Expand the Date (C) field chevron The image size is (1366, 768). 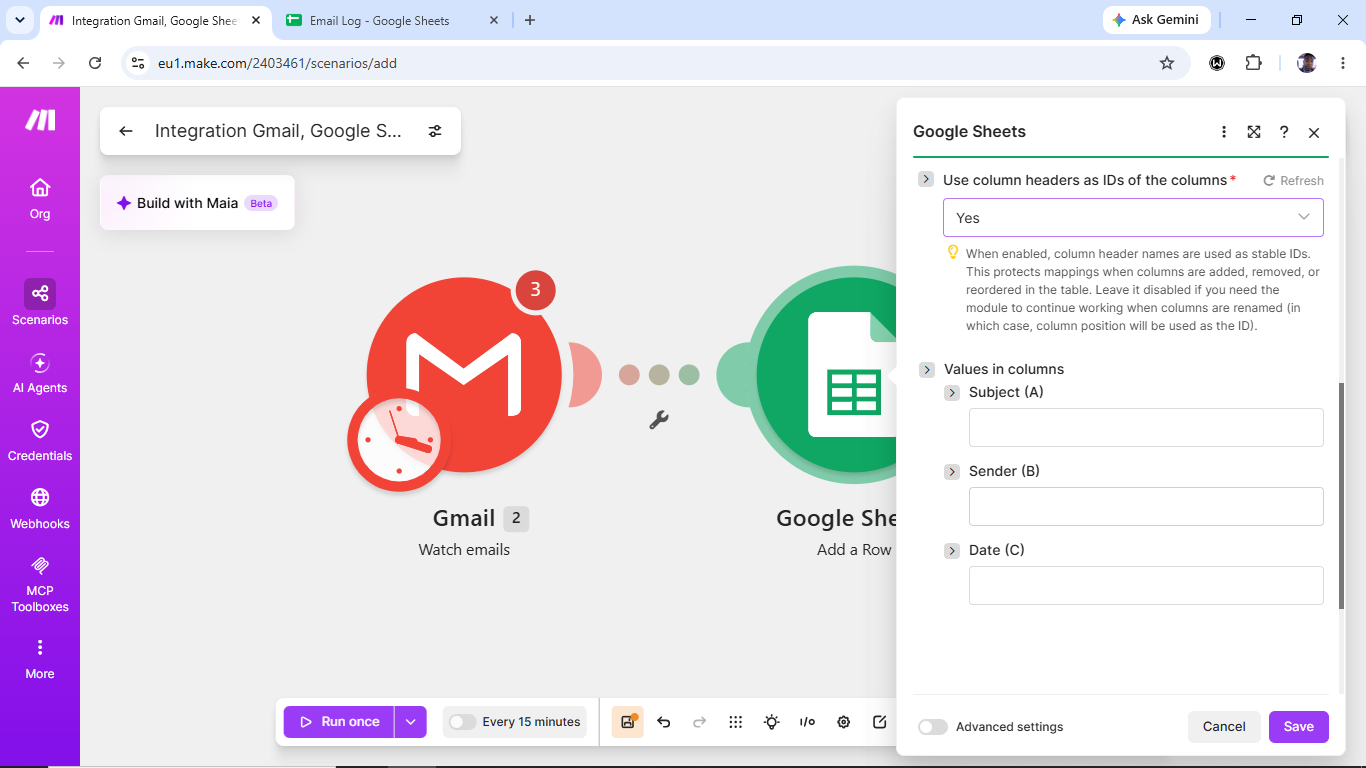coord(952,551)
